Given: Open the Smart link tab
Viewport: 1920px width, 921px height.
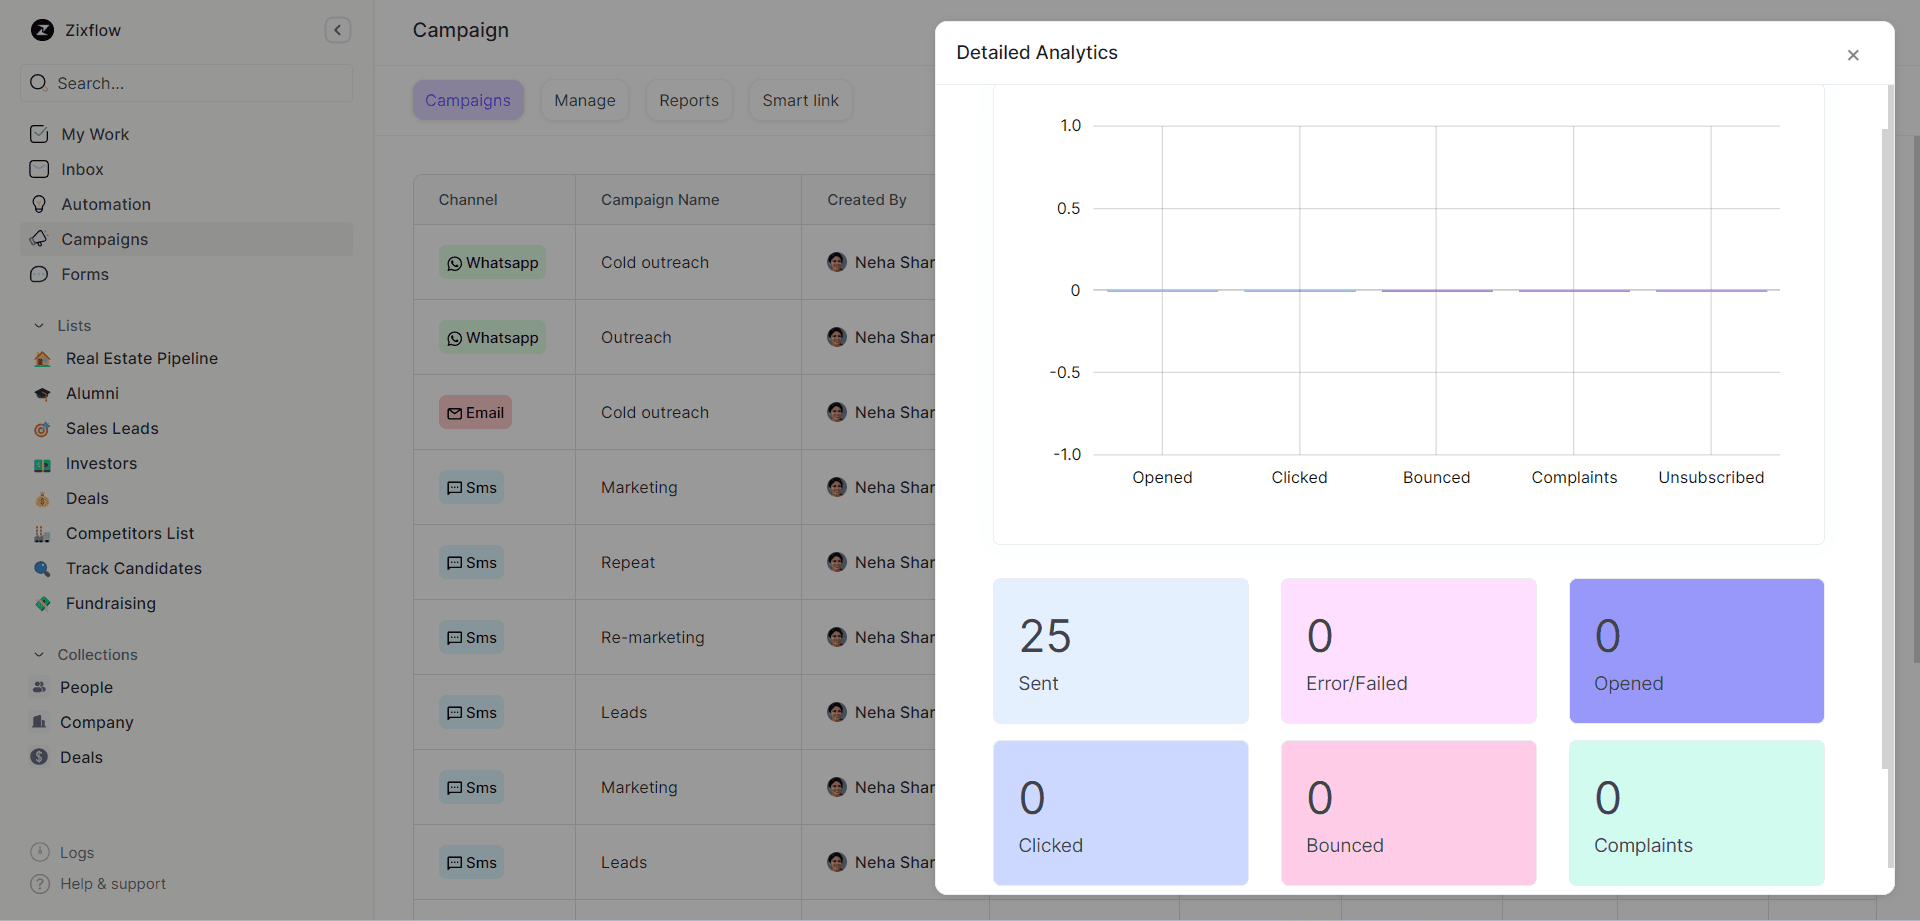Looking at the screenshot, I should click(800, 100).
